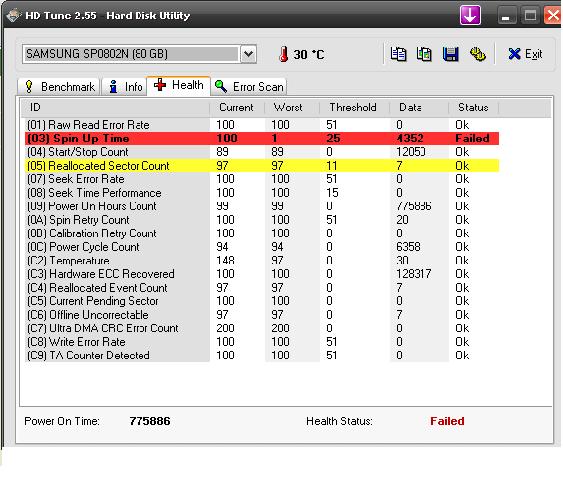
Task: Click data value 12050 for Start/Stop Count
Action: [411, 152]
